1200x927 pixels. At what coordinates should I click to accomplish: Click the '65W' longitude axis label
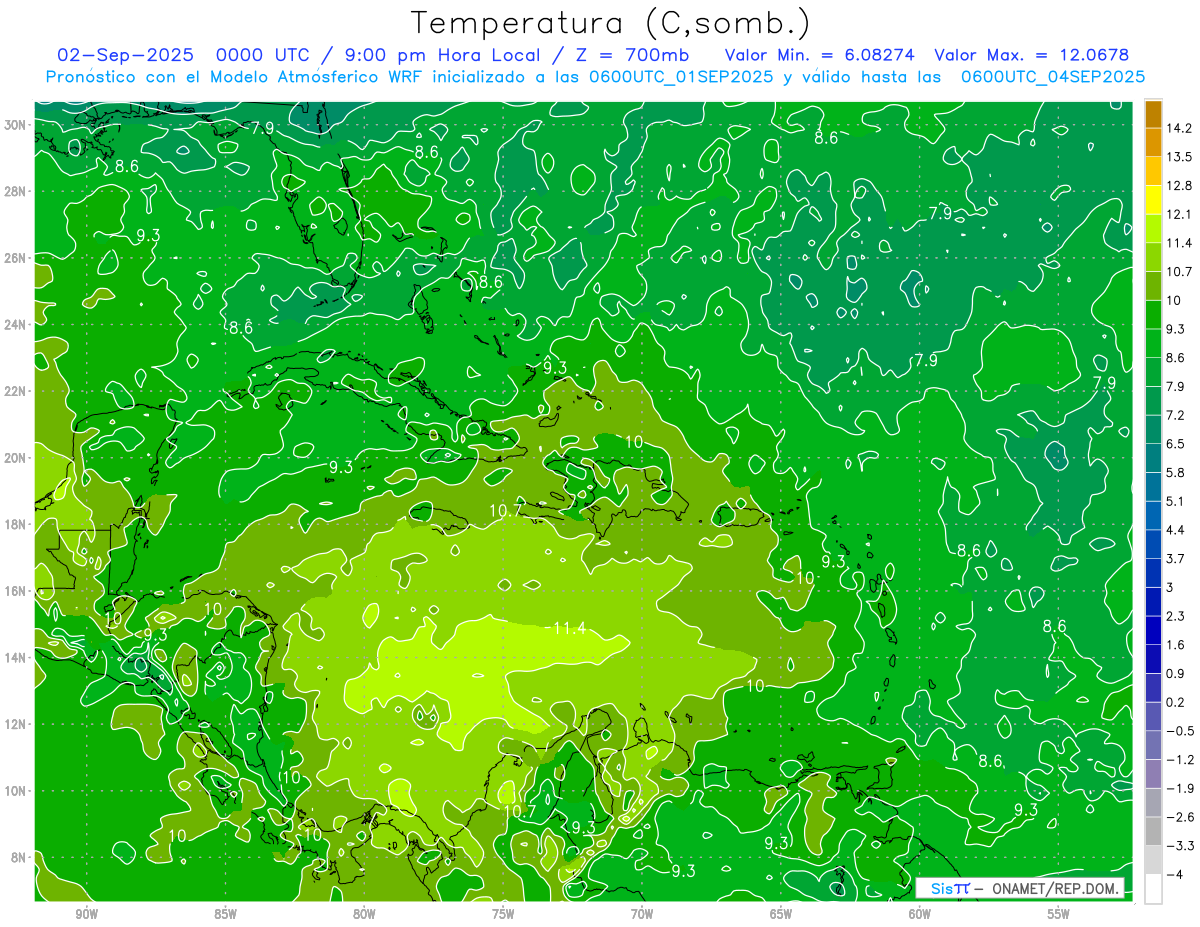(x=781, y=915)
